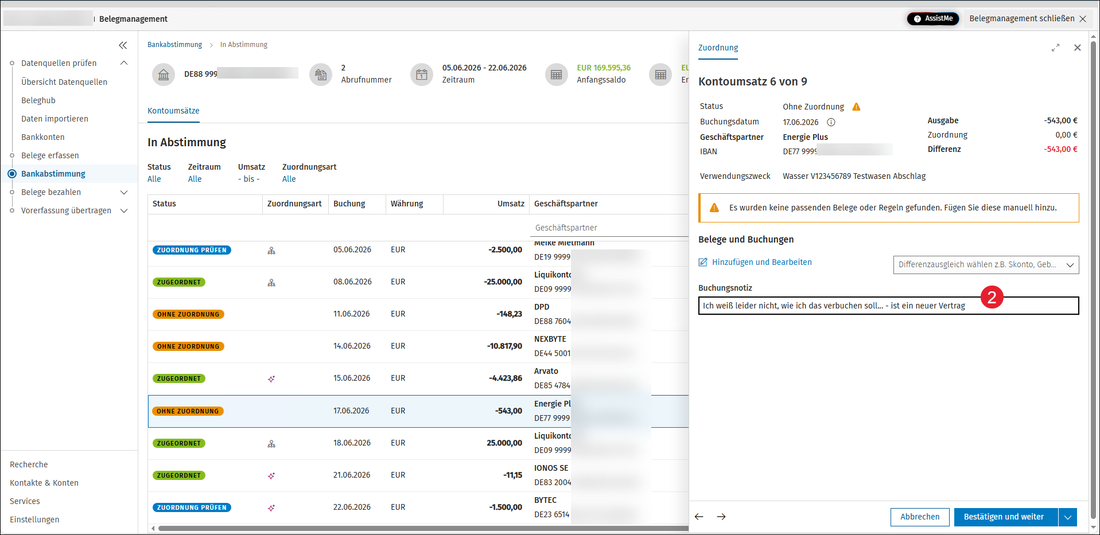This screenshot has width=1100, height=535.
Task: Close the Zuordnung panel
Action: (1078, 48)
